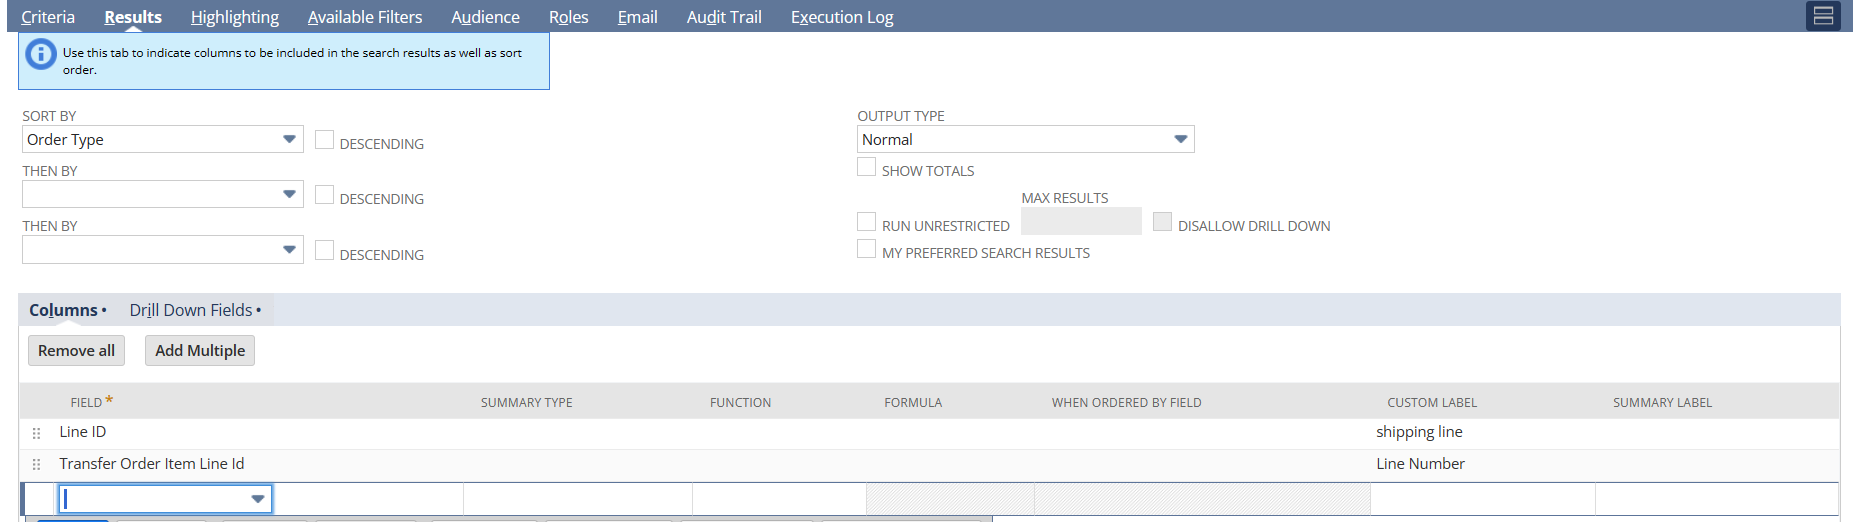Open the layout menu icon at top right

click(x=1823, y=16)
